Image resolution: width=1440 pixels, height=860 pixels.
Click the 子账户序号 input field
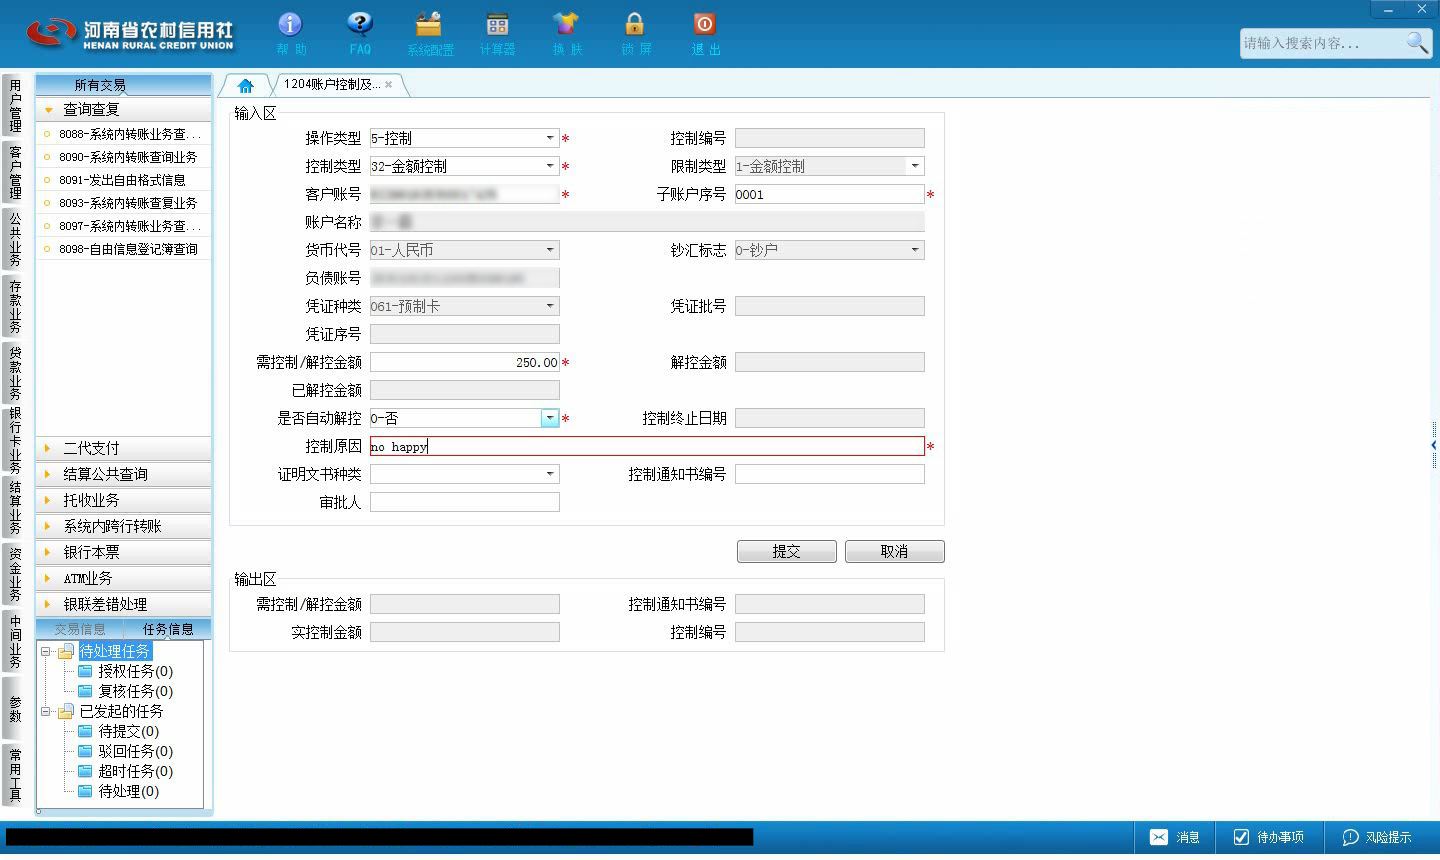(x=830, y=194)
